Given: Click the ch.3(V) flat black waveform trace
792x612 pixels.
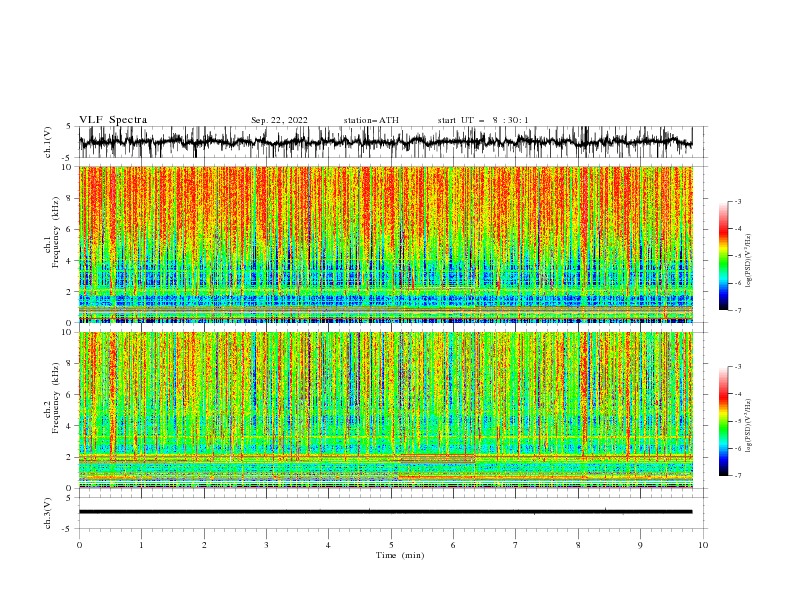Looking at the screenshot, I should pyautogui.click(x=385, y=512).
